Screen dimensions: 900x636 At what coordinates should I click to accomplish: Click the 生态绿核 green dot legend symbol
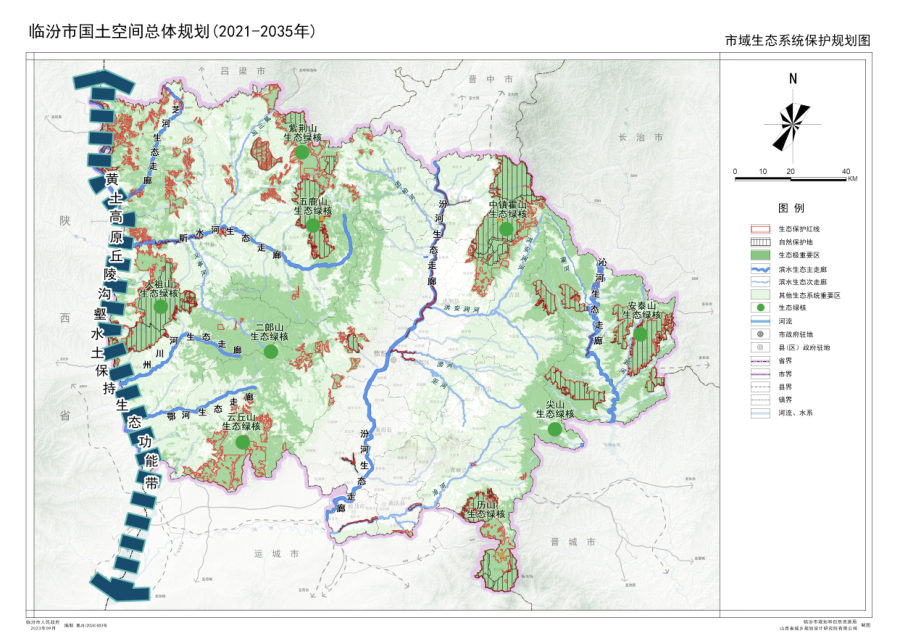(x=761, y=308)
